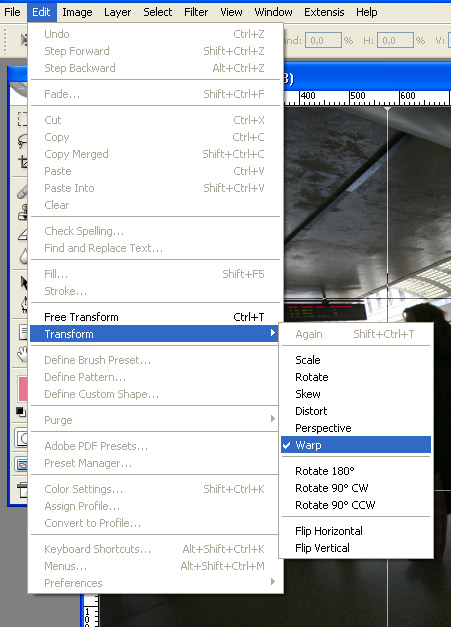Select the Path Selection arrow tool
Screen dimensions: 451x627
point(24,282)
